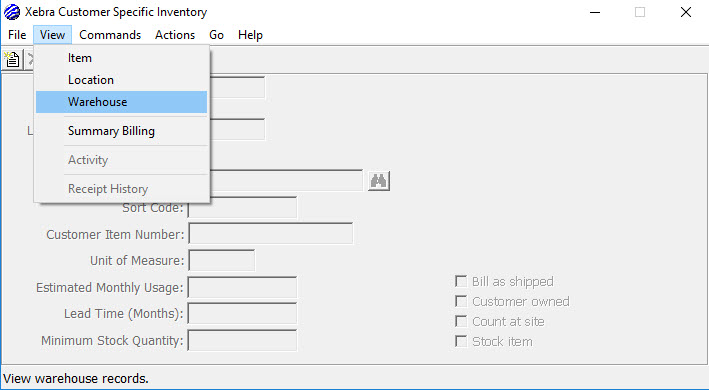
Task: Open the Help menu
Action: tap(251, 35)
